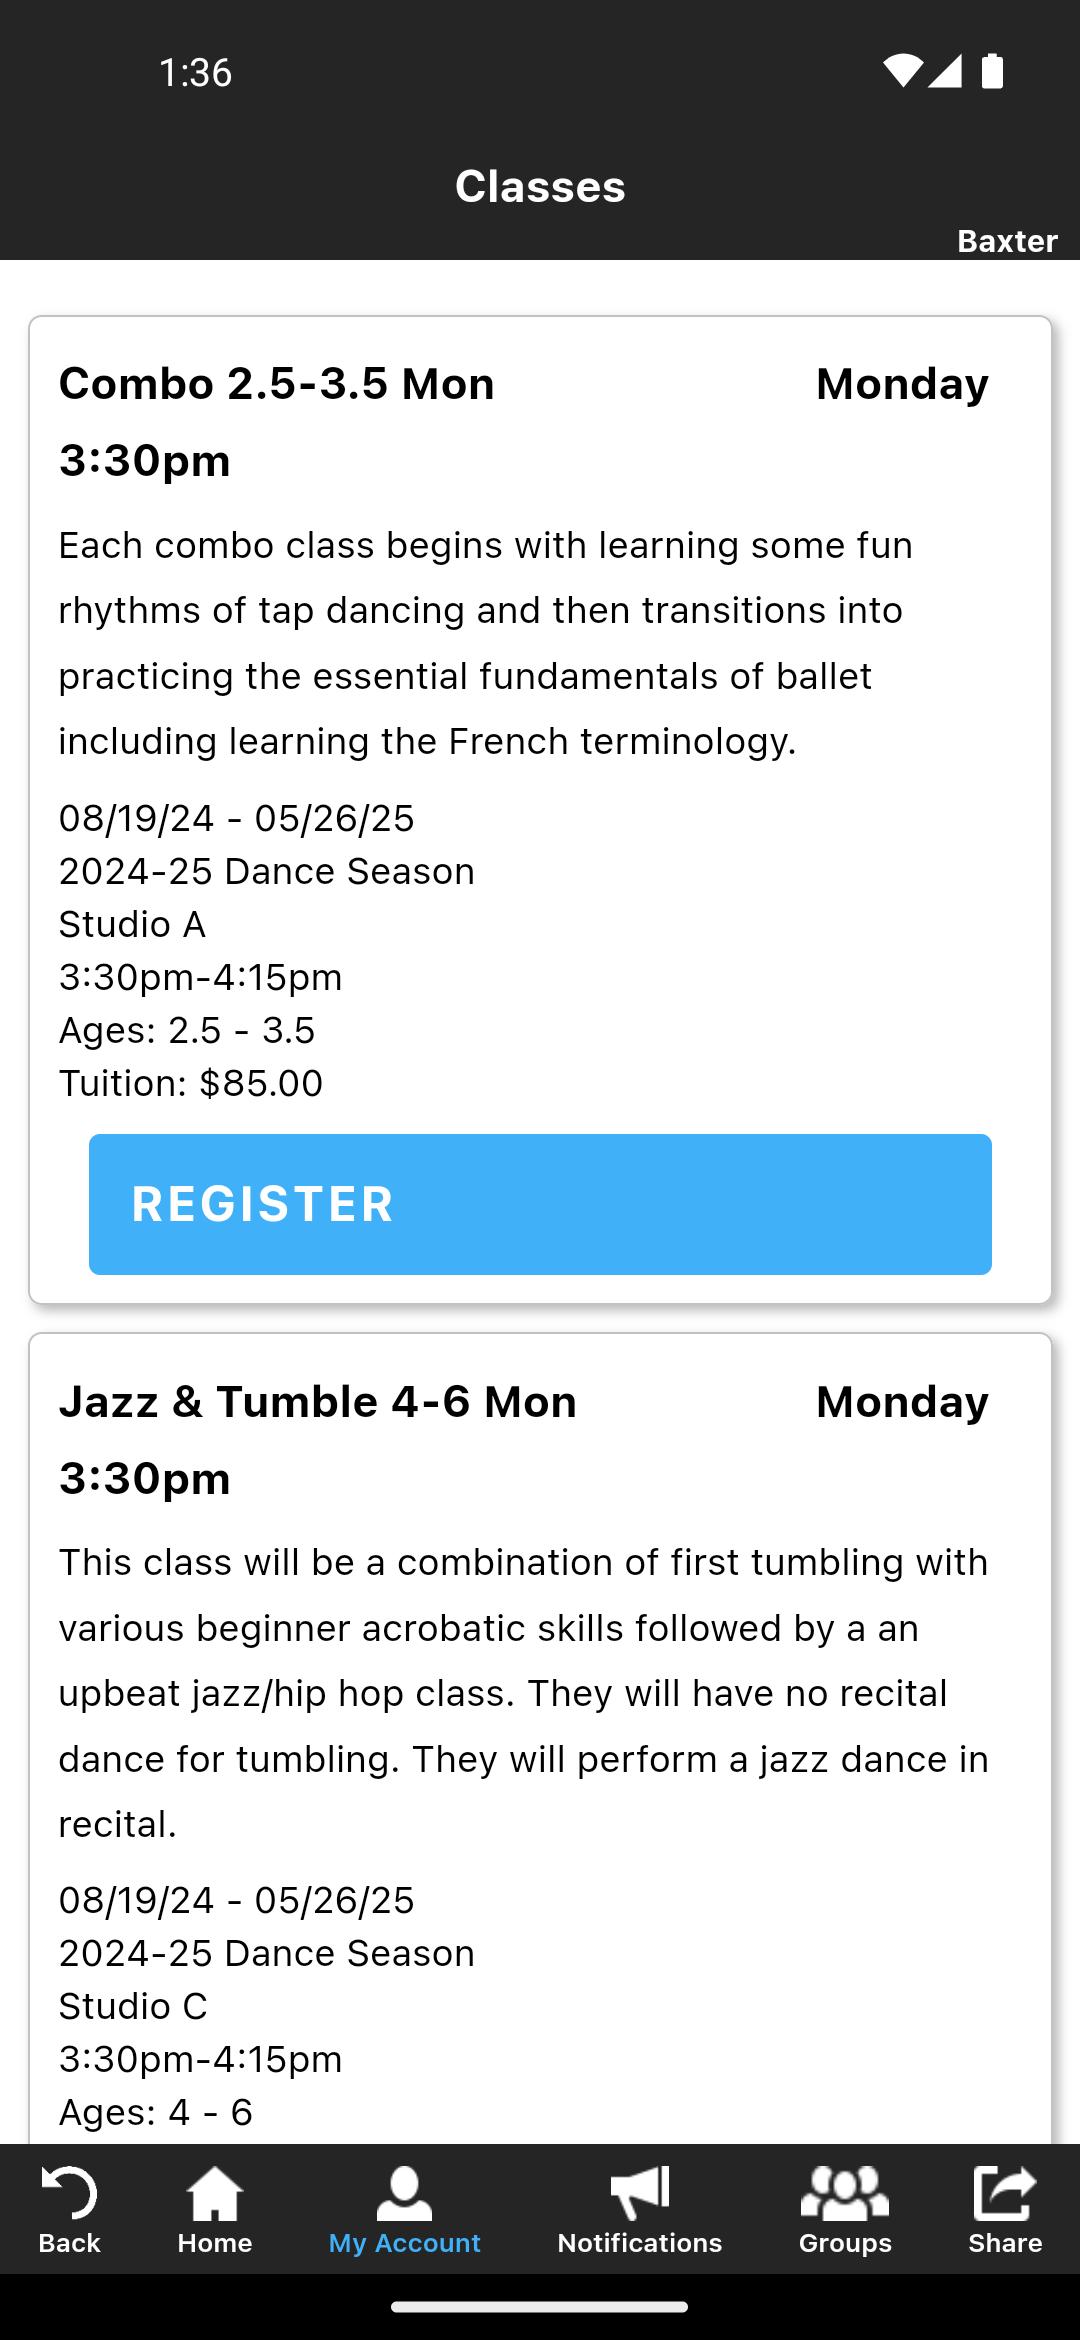Viewport: 1080px width, 2340px height.
Task: Tap the Android gesture navigation bar
Action: pos(540,2307)
